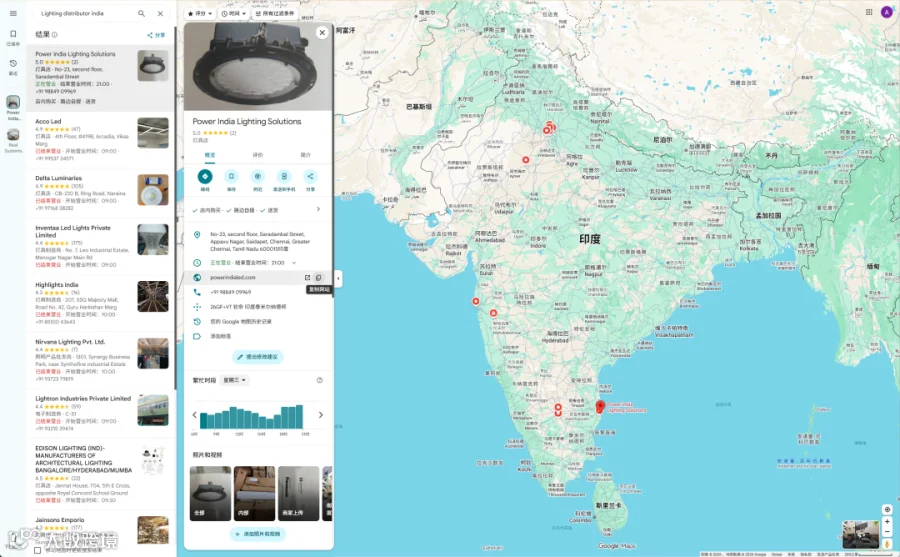Open Google apps grid
900x557 pixels.
coord(869,12)
